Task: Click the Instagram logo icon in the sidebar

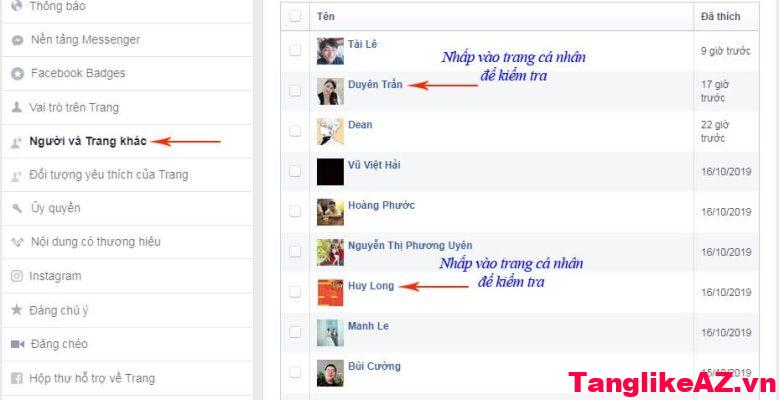Action: [17, 276]
